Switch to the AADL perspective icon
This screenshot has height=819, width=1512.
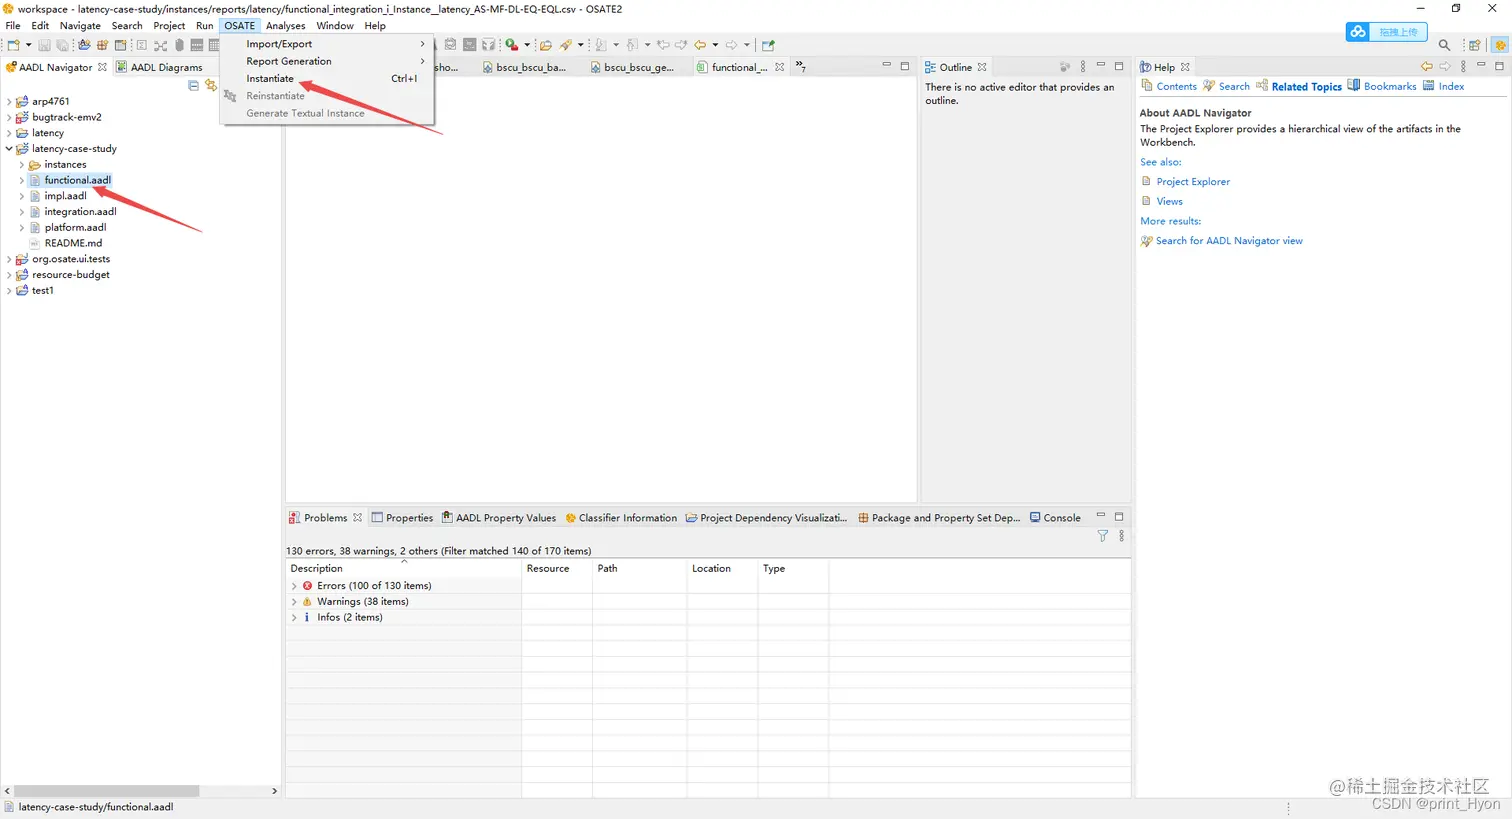1500,45
